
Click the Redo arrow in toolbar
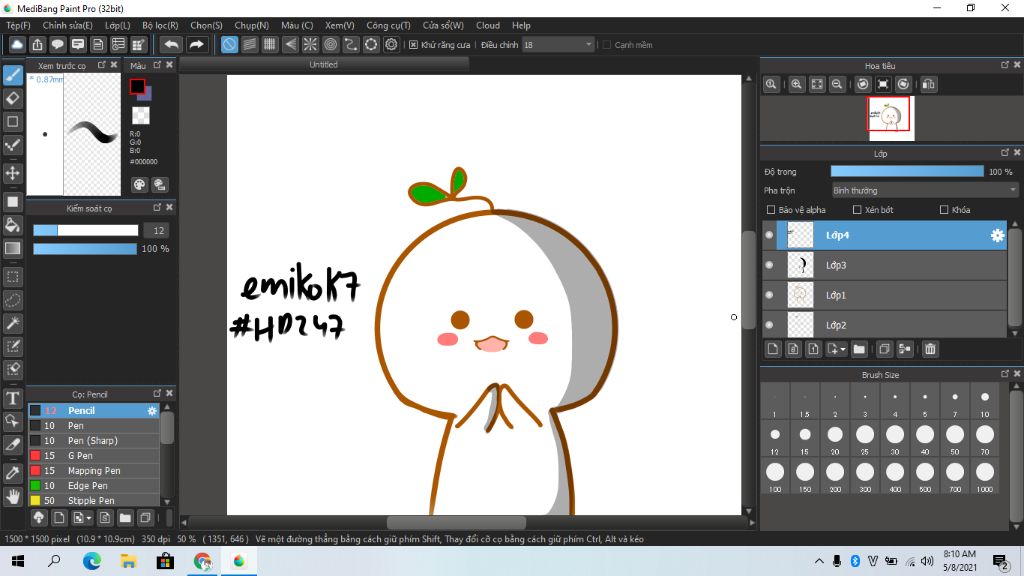[196, 44]
